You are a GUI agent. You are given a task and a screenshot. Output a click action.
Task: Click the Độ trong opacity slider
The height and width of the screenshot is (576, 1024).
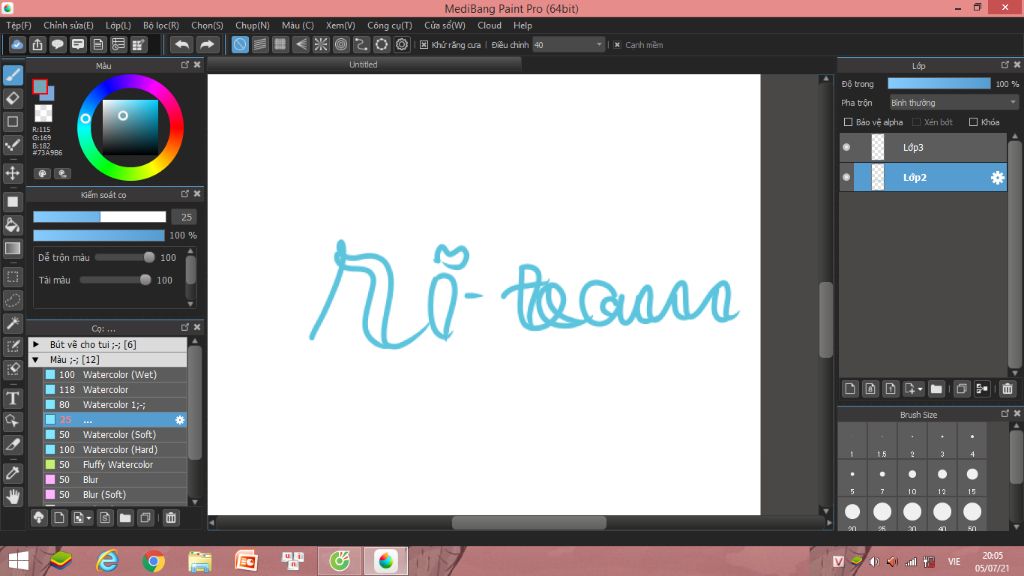[939, 84]
